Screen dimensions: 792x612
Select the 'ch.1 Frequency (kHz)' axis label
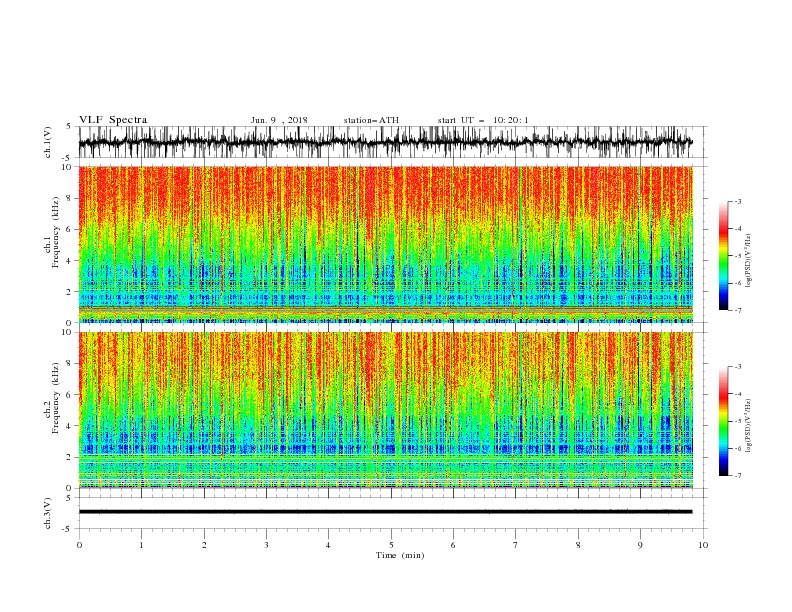[51, 233]
